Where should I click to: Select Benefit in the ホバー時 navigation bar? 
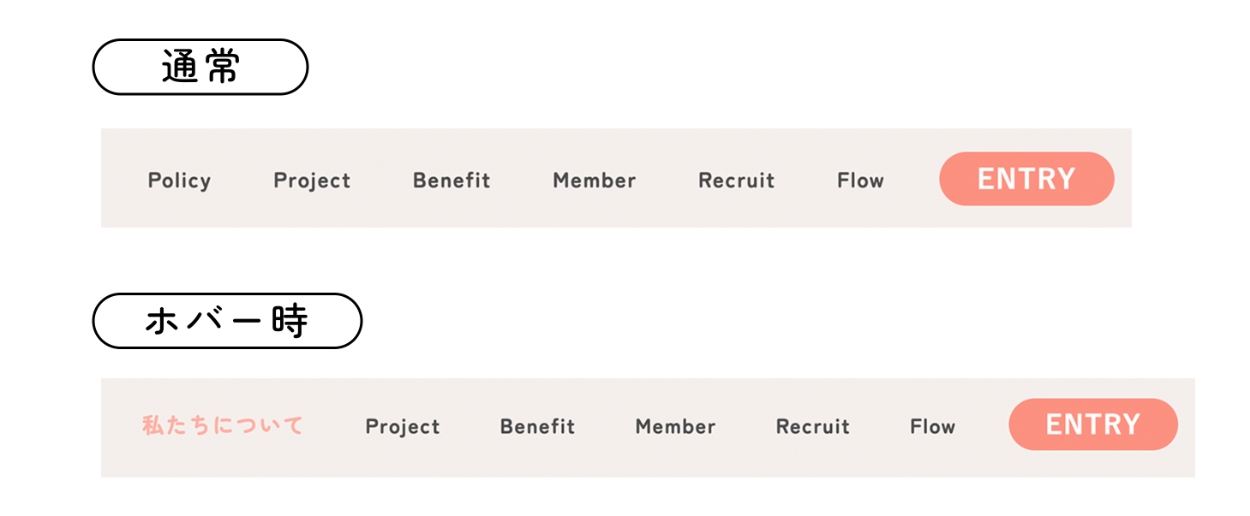click(537, 427)
